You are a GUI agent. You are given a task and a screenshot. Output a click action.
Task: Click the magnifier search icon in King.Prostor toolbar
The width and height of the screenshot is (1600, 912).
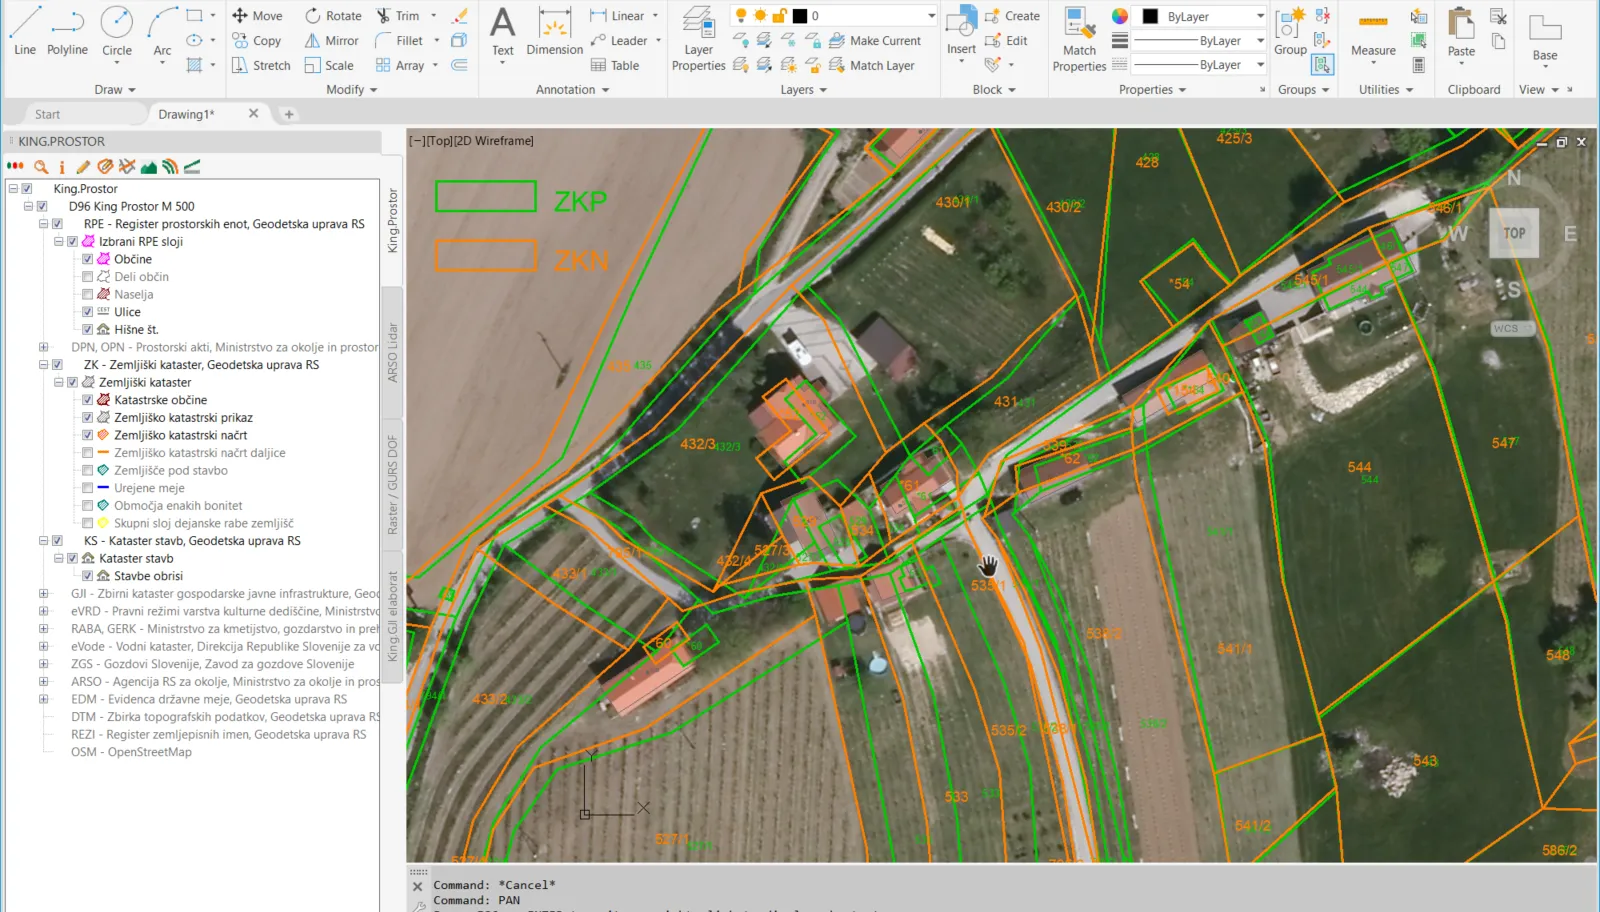pos(41,167)
